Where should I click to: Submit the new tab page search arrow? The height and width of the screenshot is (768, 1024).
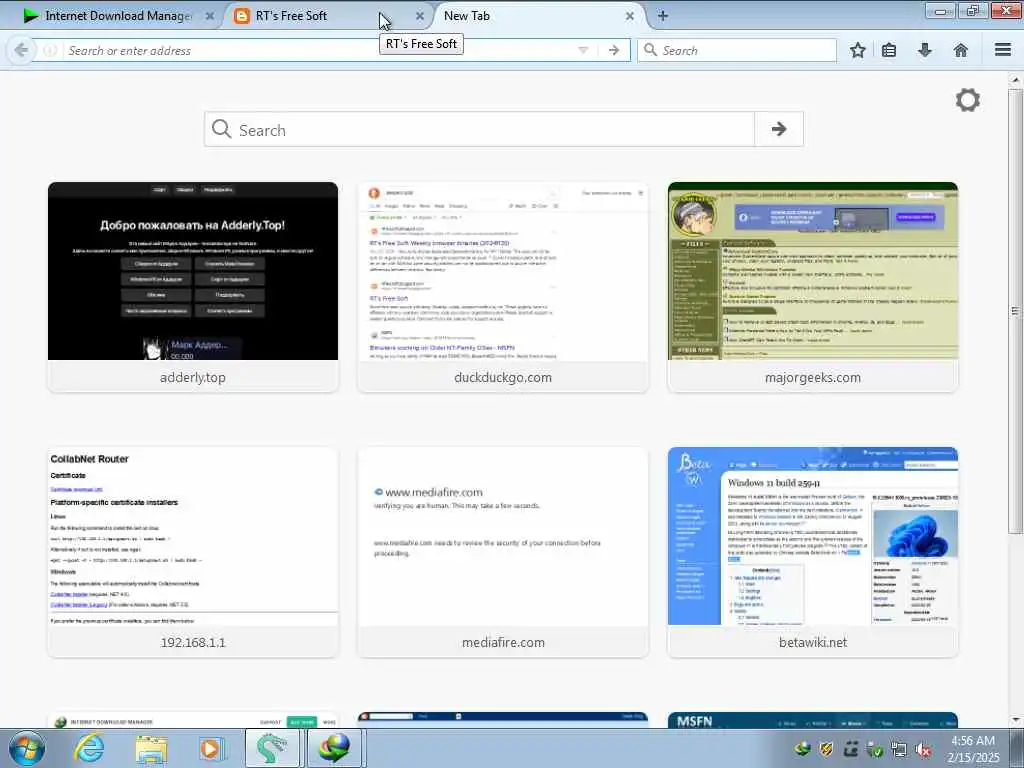[778, 129]
